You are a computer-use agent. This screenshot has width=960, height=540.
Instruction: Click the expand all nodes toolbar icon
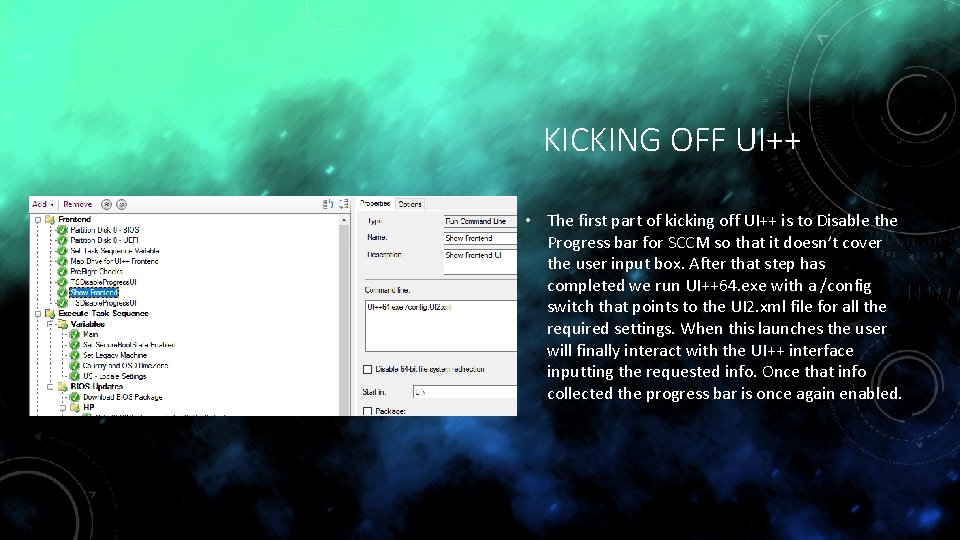tap(328, 204)
